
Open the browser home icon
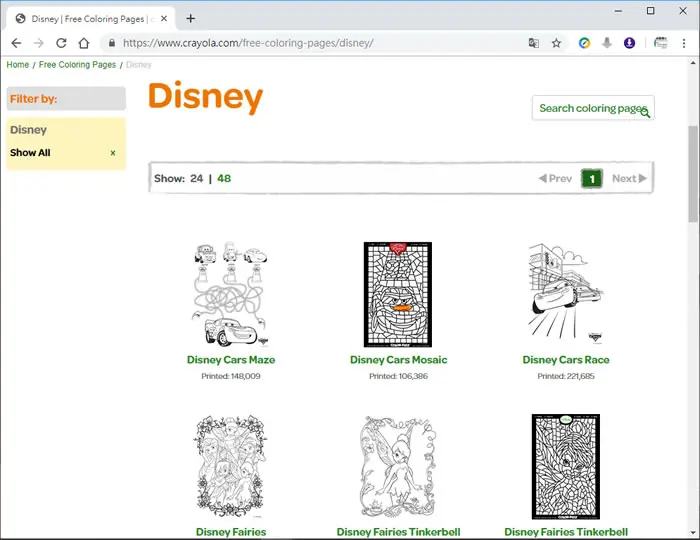pos(84,43)
